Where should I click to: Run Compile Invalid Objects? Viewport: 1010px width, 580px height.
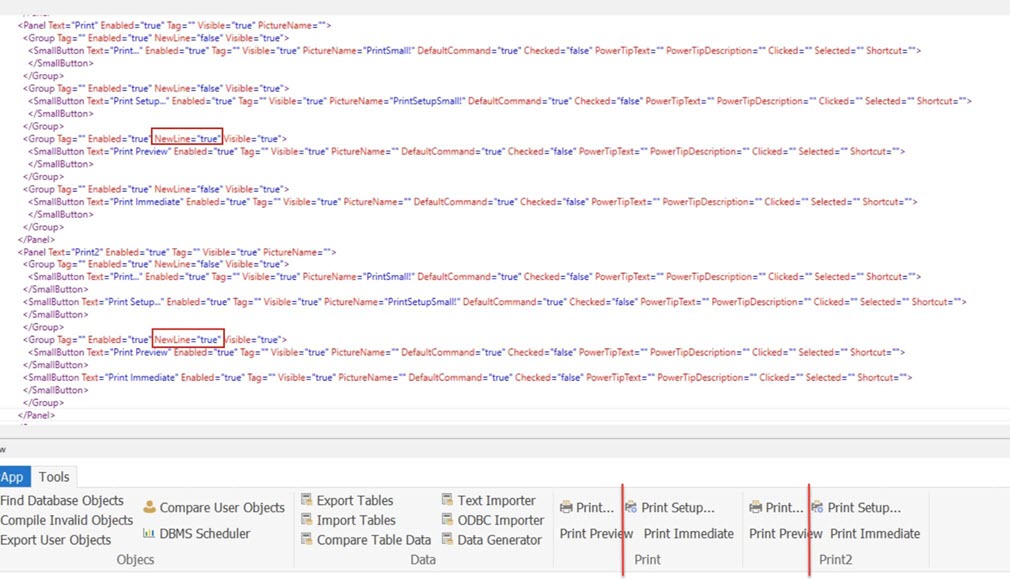click(x=66, y=520)
